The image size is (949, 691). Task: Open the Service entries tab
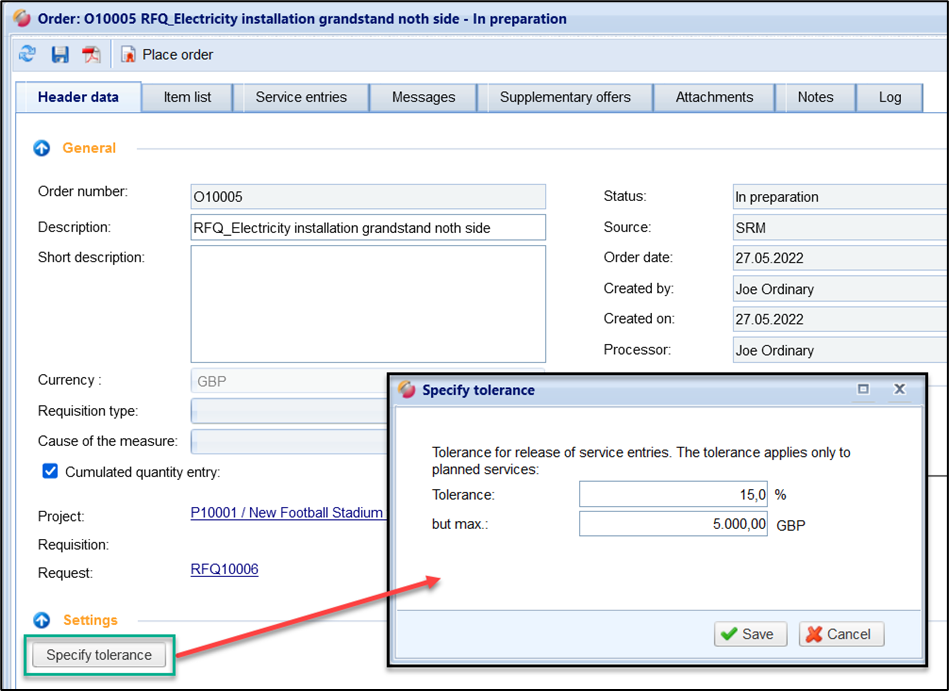(x=301, y=97)
